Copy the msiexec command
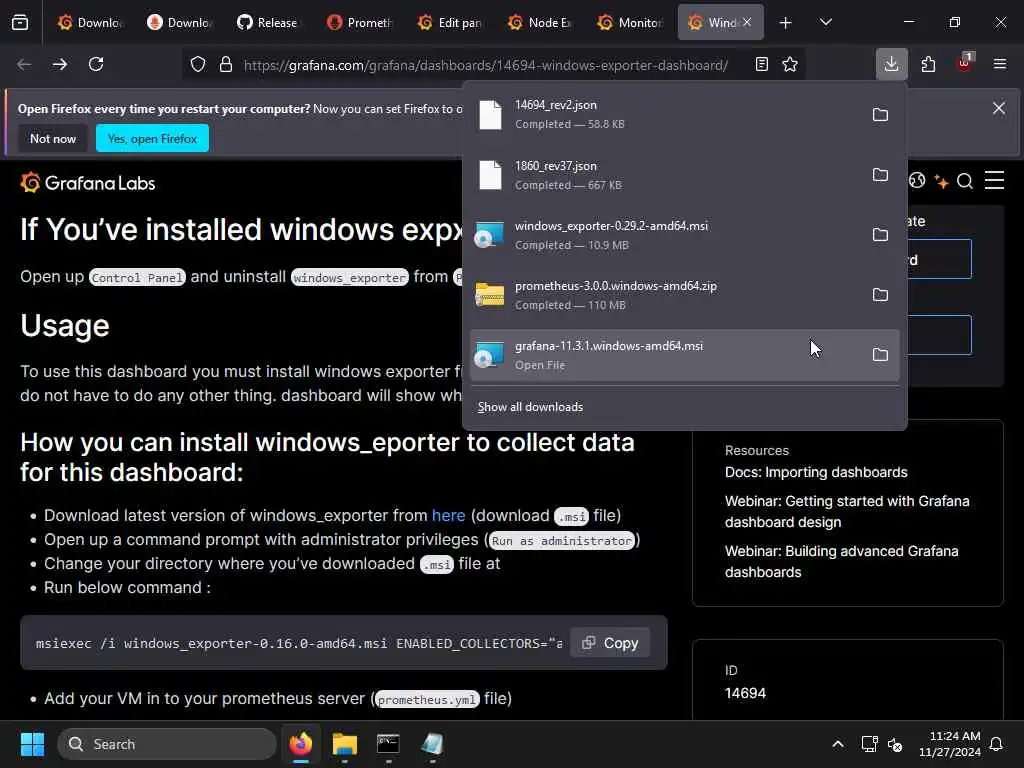Screen dimensions: 1024x768 click(610, 643)
